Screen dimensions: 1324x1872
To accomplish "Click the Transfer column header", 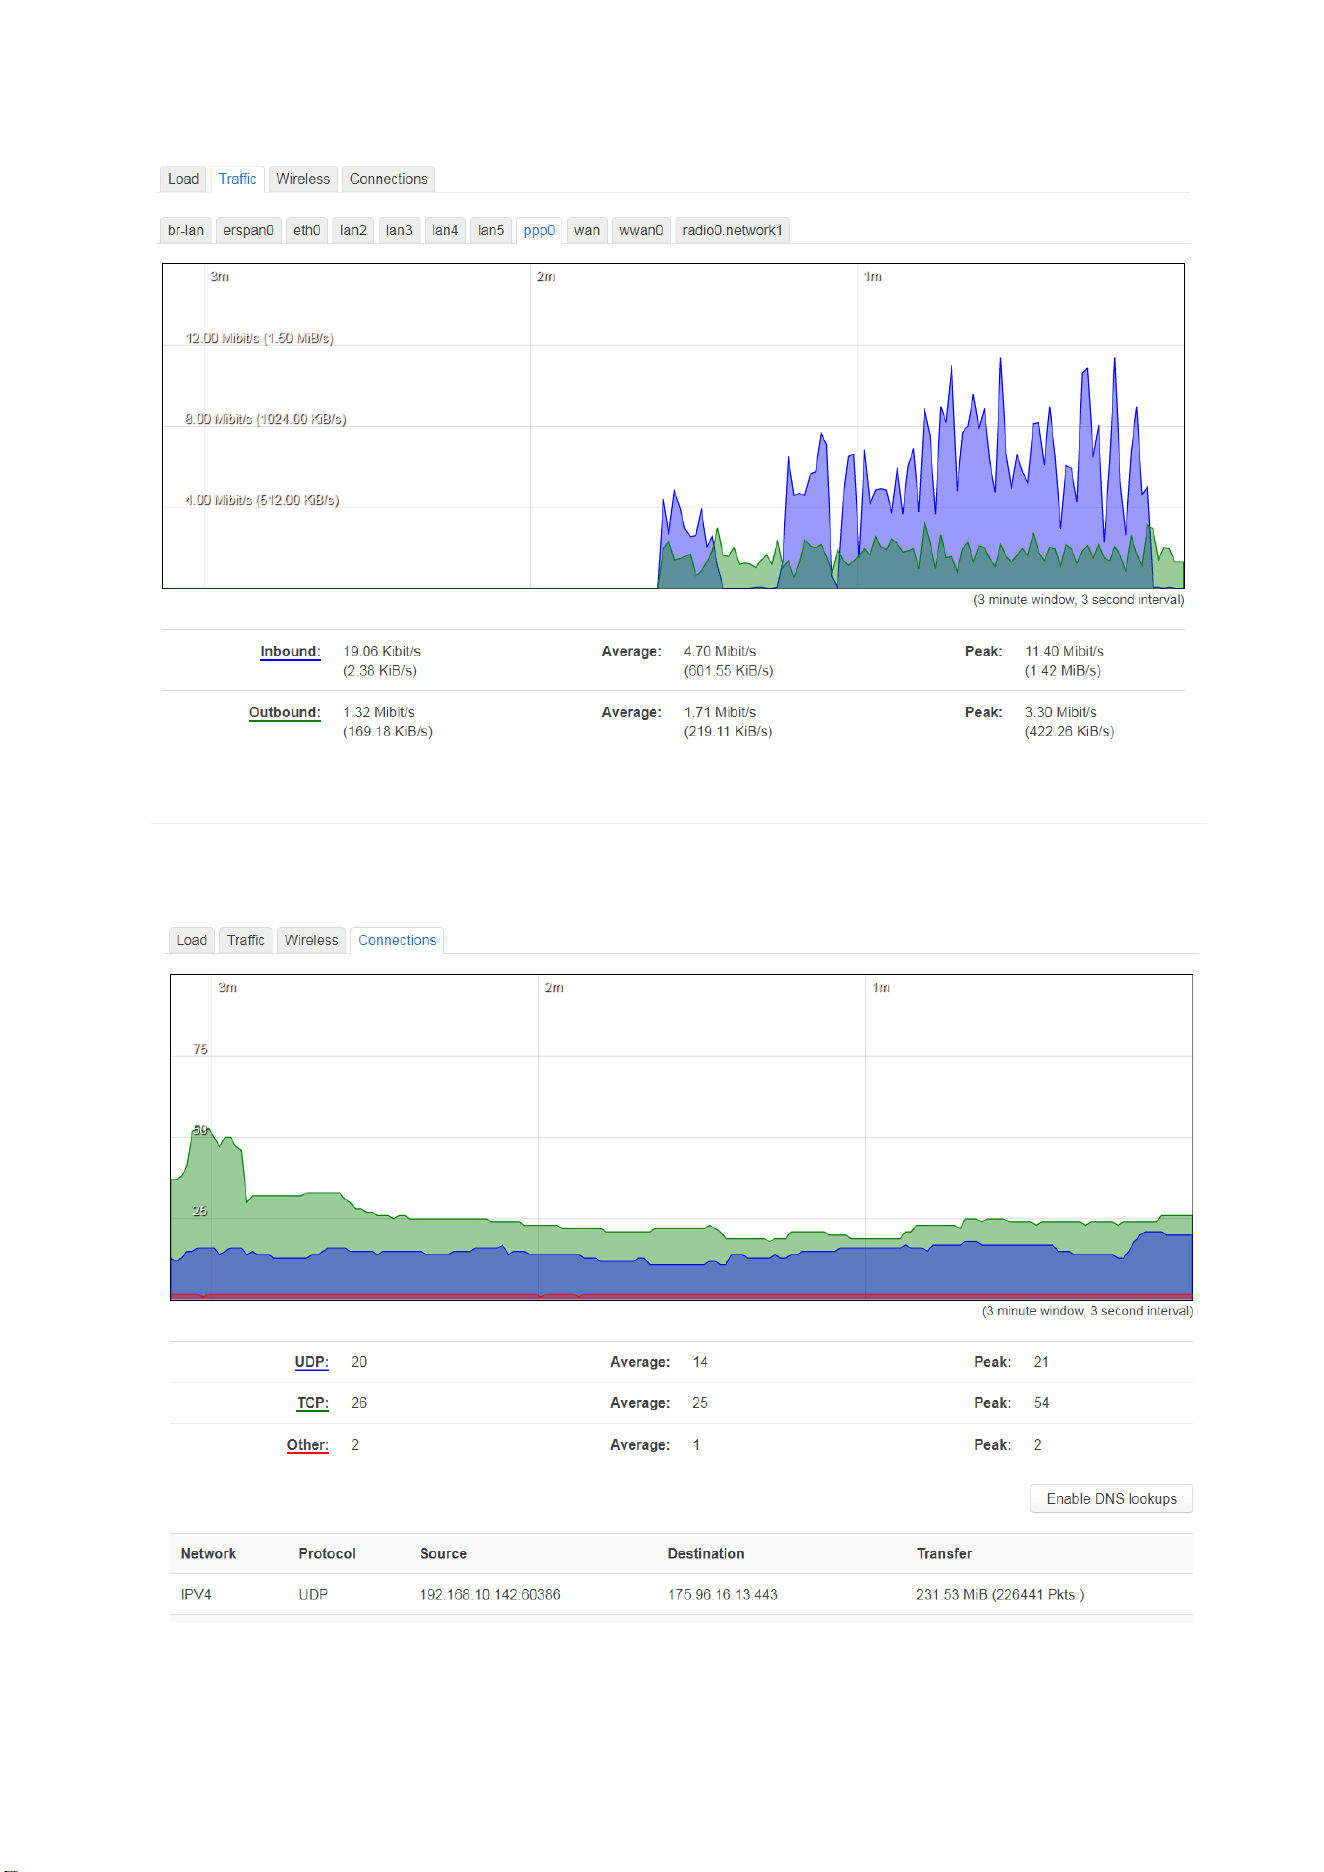I will tap(944, 1554).
